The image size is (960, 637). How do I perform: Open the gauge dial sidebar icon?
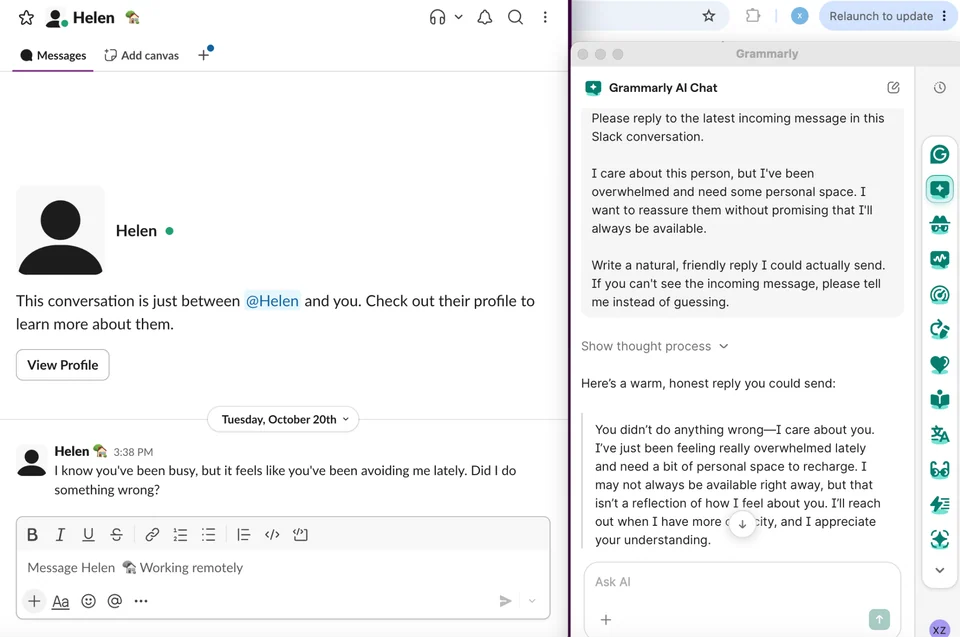[x=939, y=295]
